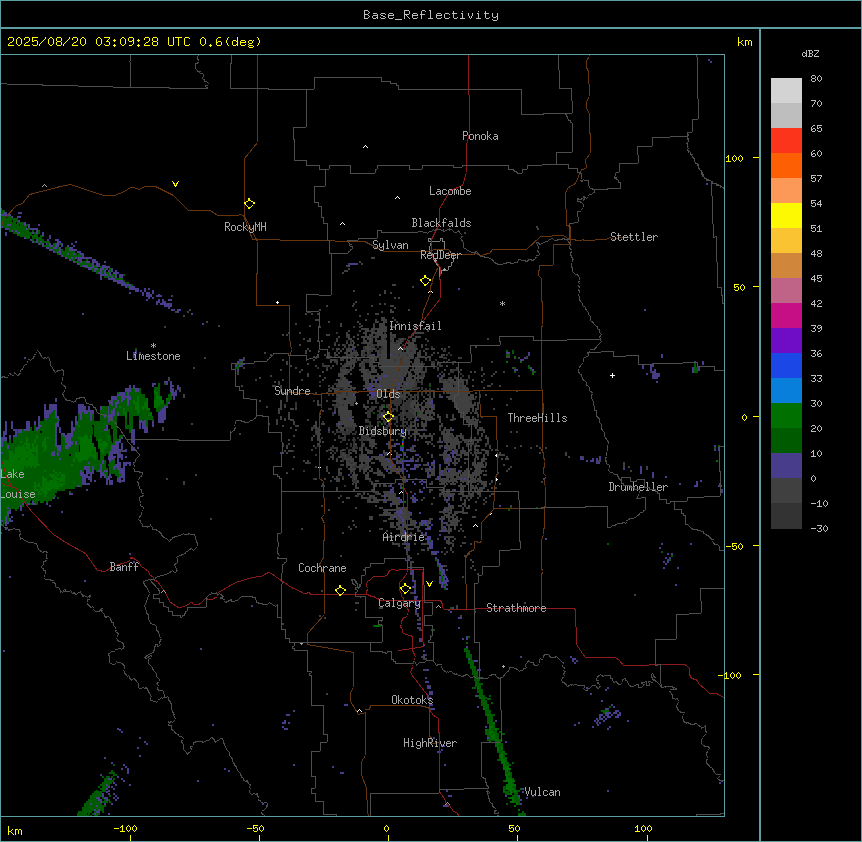Click the red 65 dBZ legend swatch
Viewport: 862px width, 842px height.
tap(786, 141)
